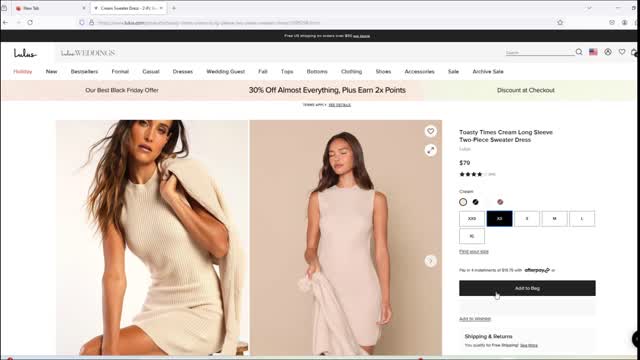This screenshot has height=360, width=640.
Task: Click the 30% Off Almost Everything banner
Action: click(327, 90)
